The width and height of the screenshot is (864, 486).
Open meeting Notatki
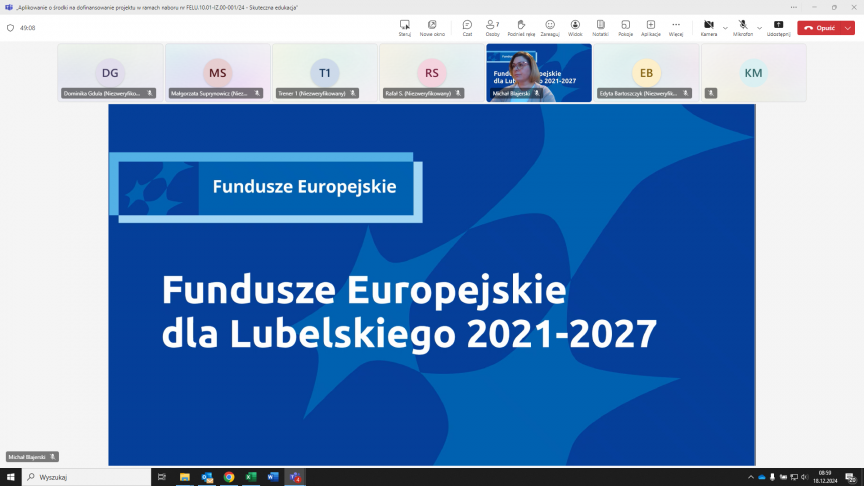pos(601,28)
